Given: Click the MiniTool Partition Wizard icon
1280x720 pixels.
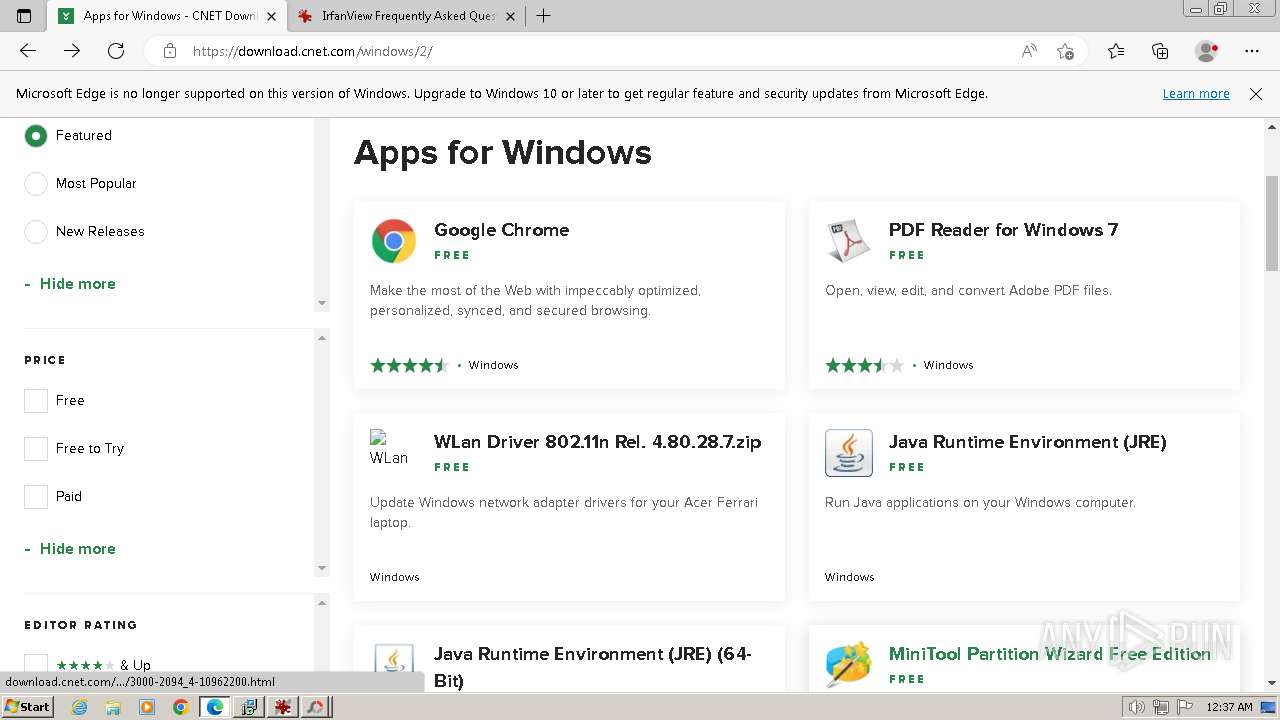Looking at the screenshot, I should [849, 665].
